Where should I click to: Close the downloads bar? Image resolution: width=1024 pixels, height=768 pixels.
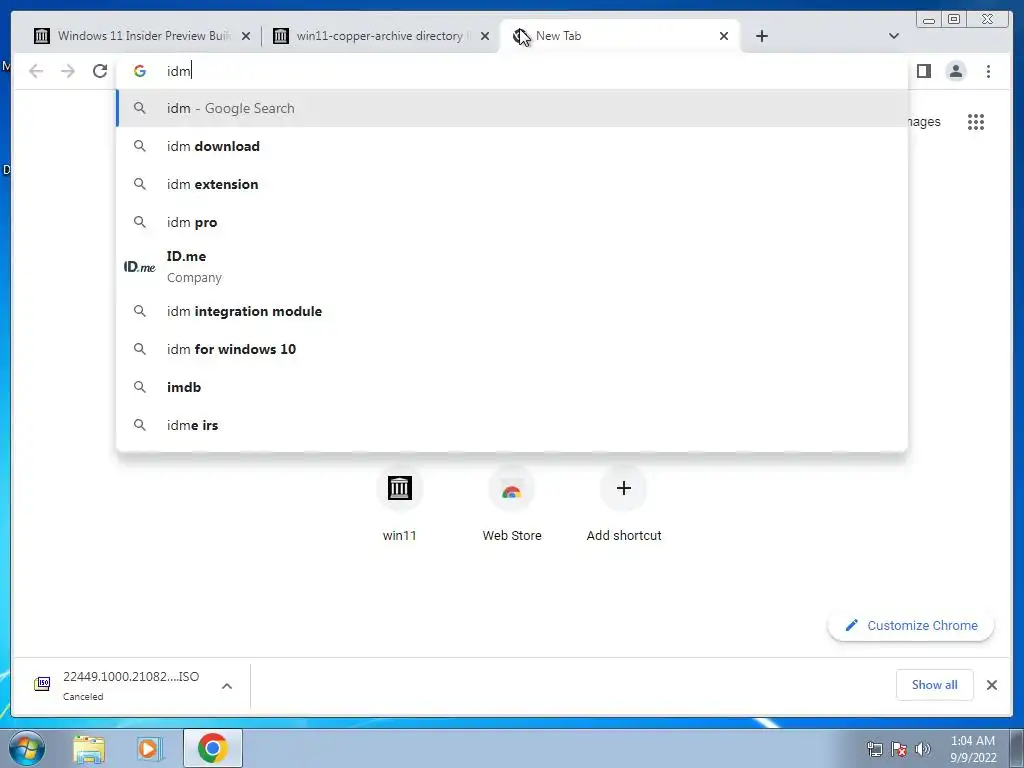992,685
